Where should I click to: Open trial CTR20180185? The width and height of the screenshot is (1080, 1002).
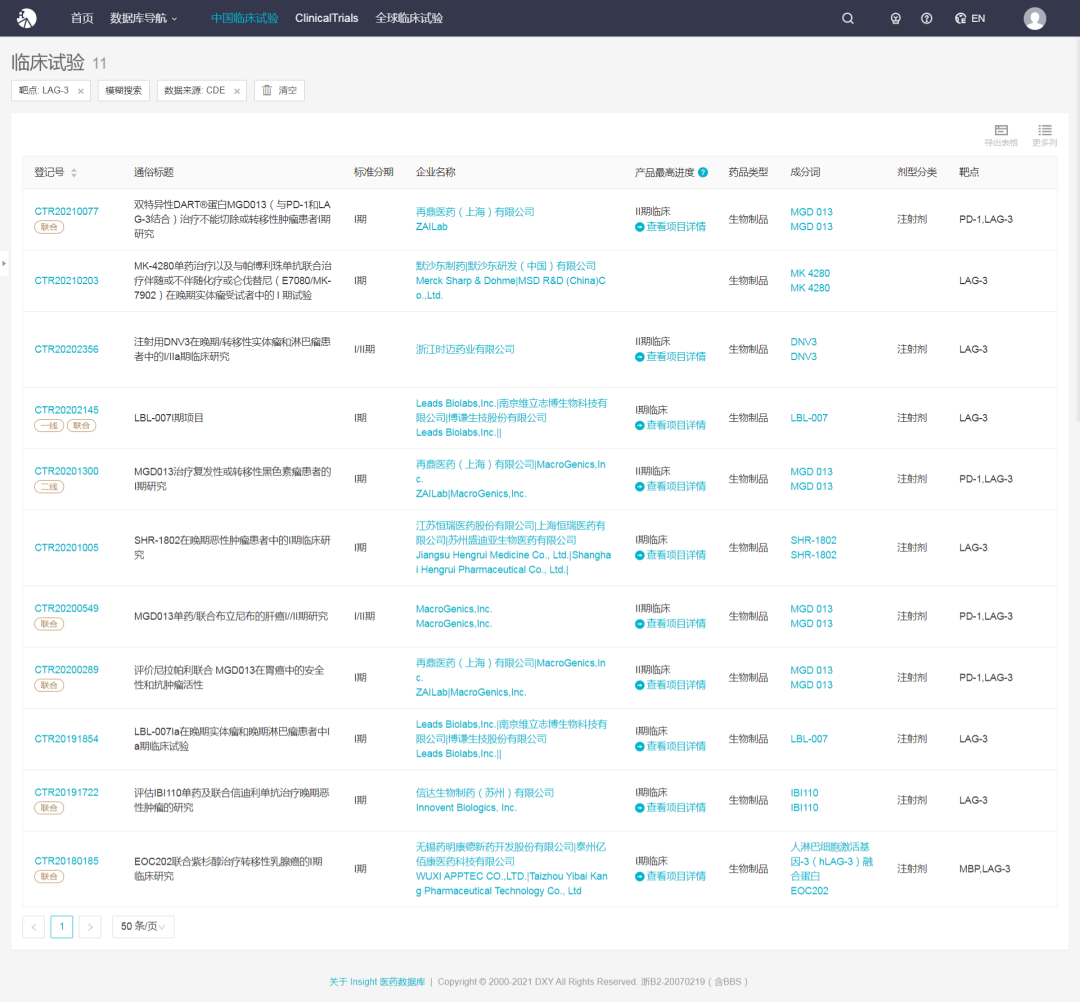[67, 862]
